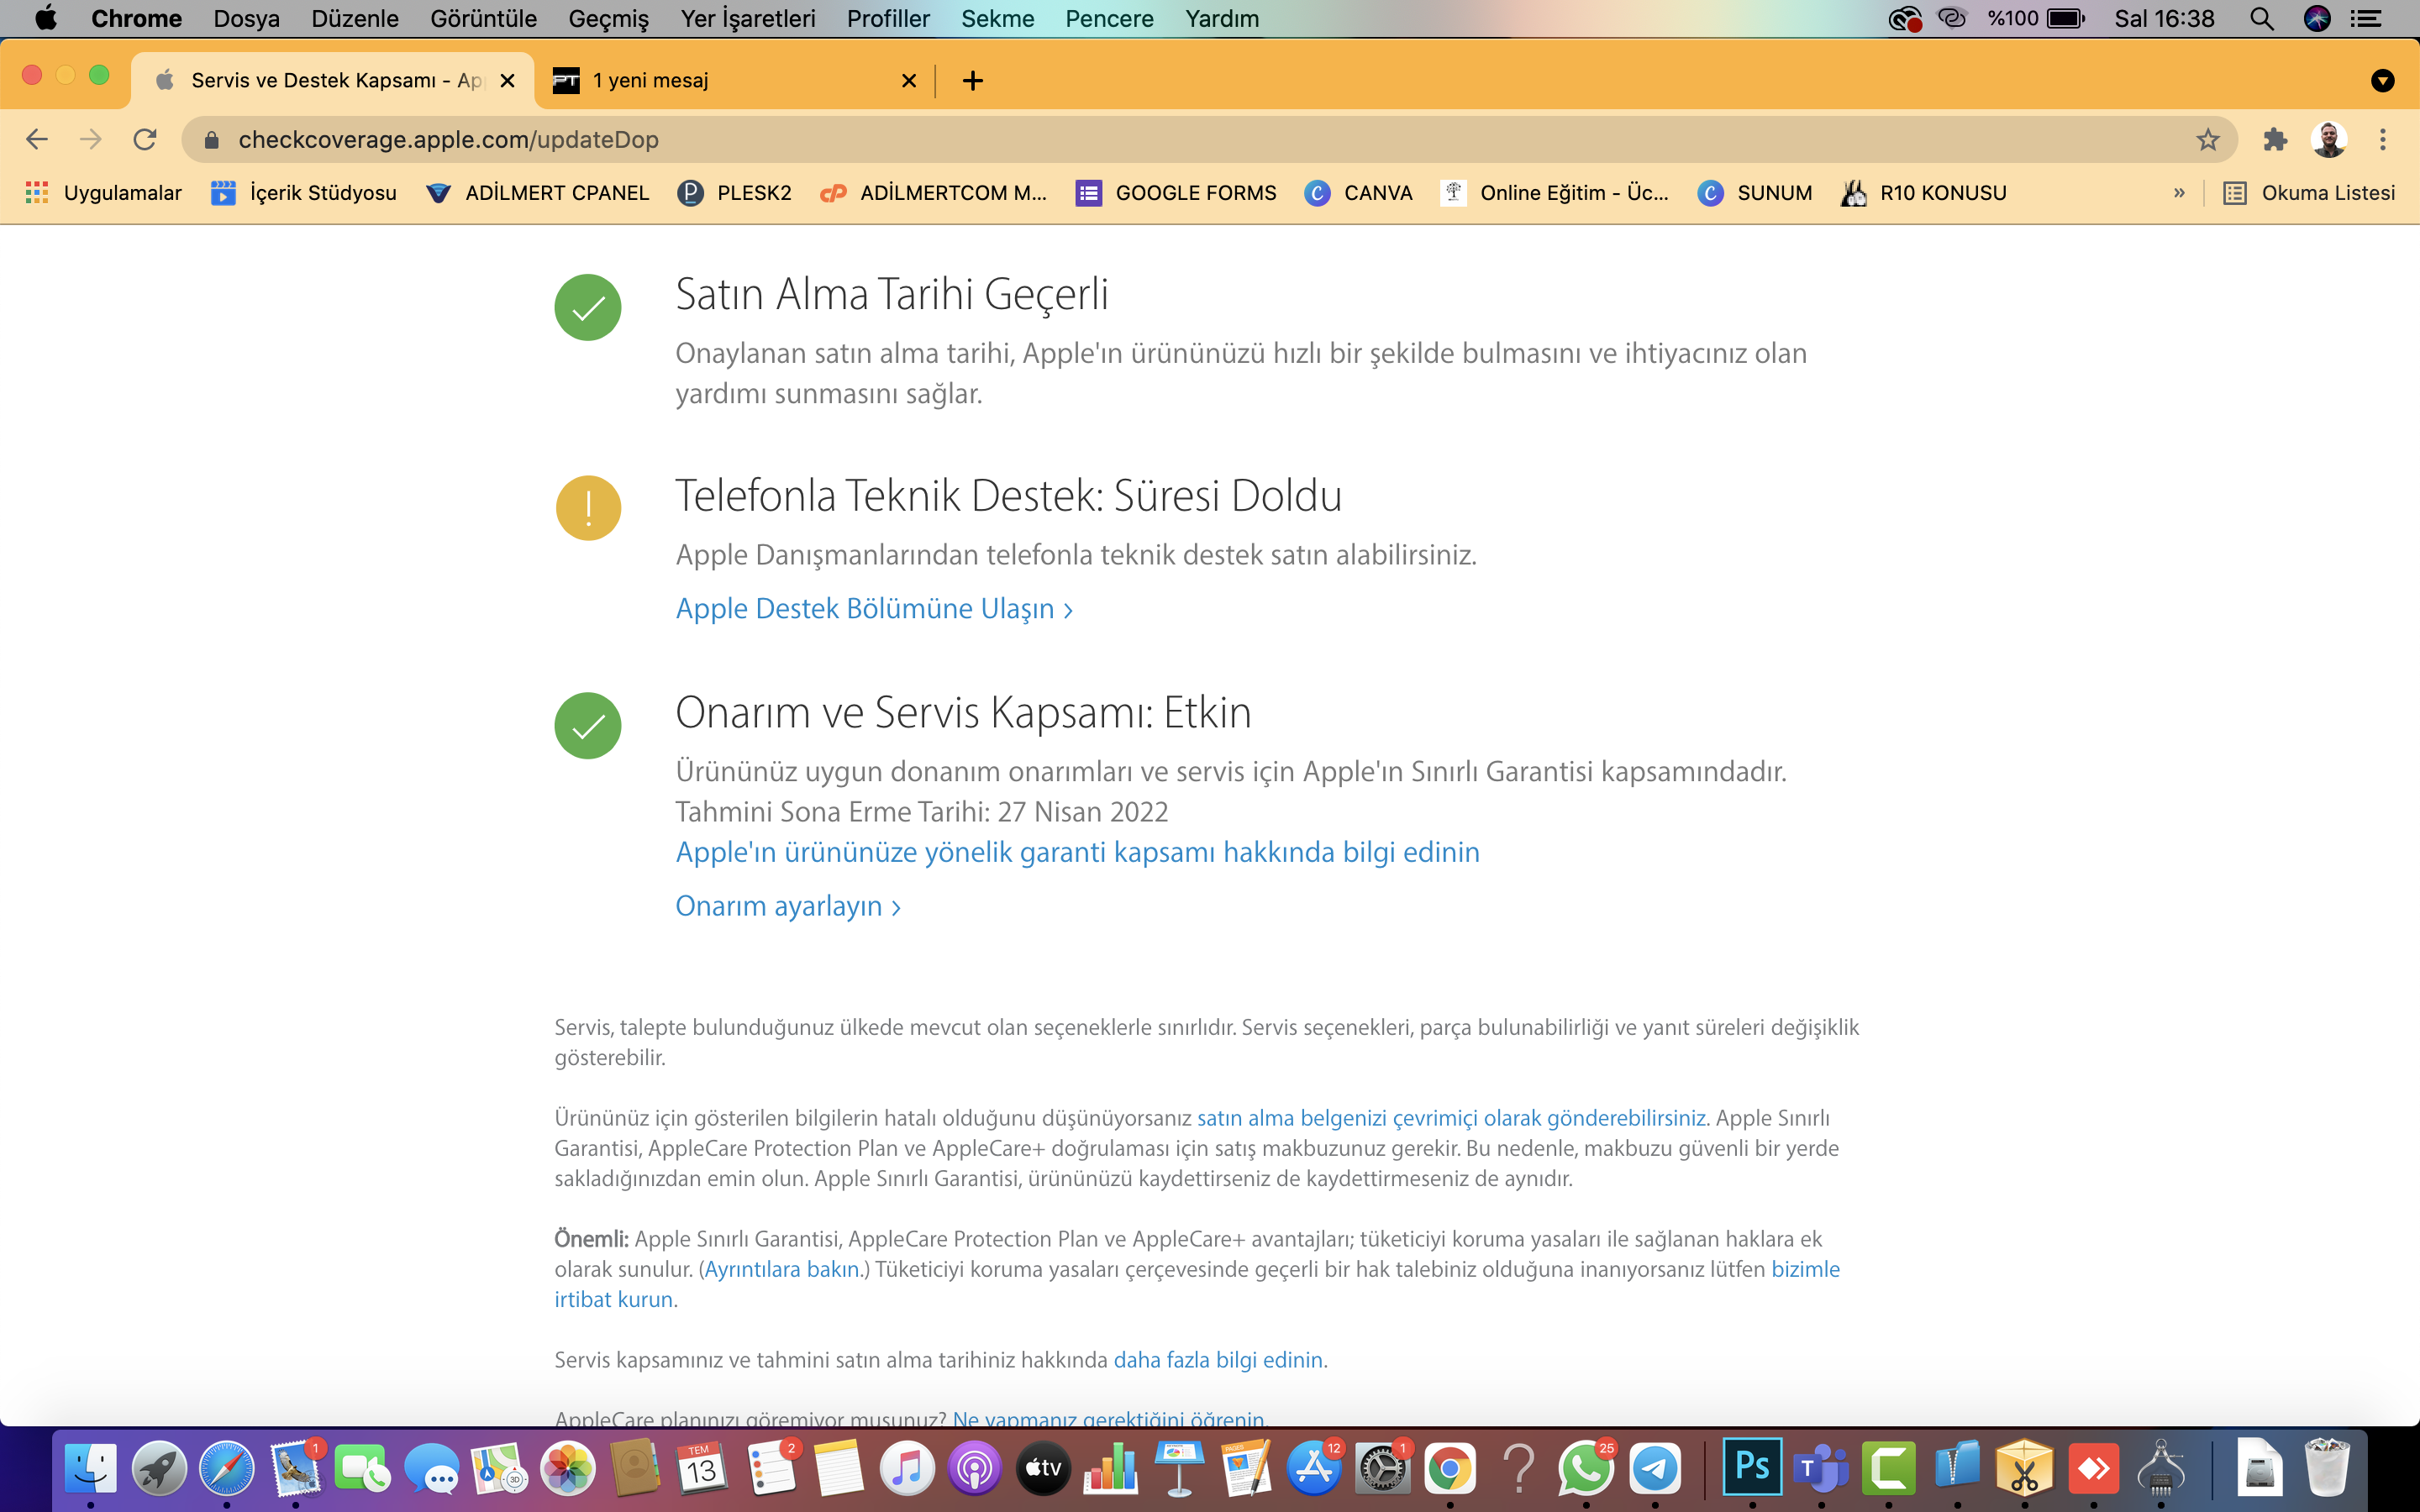Open the Düzenle menu
This screenshot has width=2420, height=1512.
pyautogui.click(x=355, y=19)
